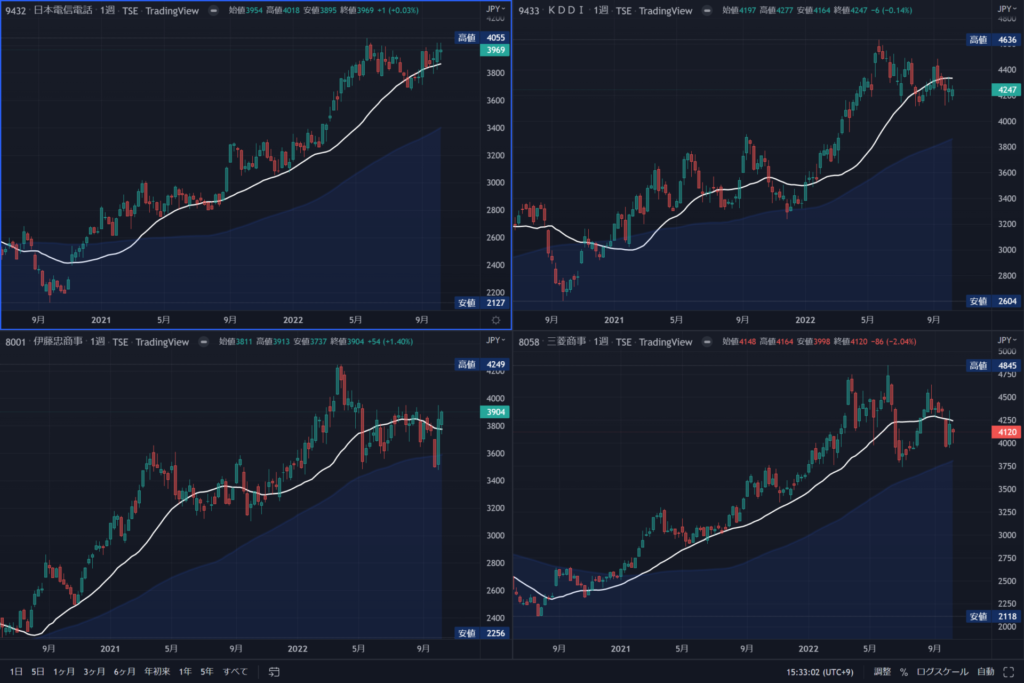Toggle ログスケール log scale

click(942, 671)
